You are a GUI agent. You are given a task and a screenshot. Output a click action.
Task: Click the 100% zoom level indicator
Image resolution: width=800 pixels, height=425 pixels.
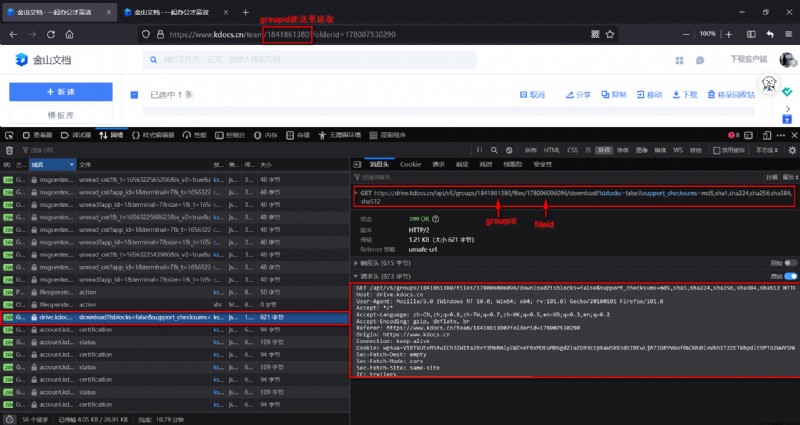click(x=708, y=34)
